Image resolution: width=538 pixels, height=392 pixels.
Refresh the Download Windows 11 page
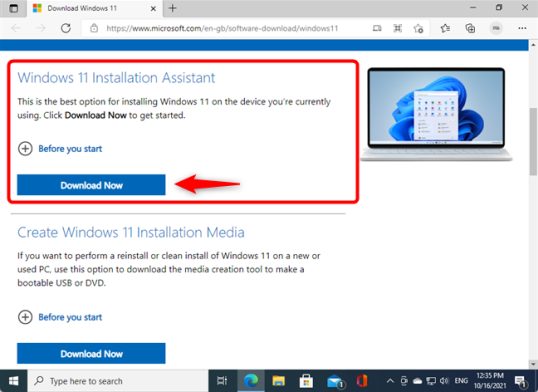tap(66, 28)
